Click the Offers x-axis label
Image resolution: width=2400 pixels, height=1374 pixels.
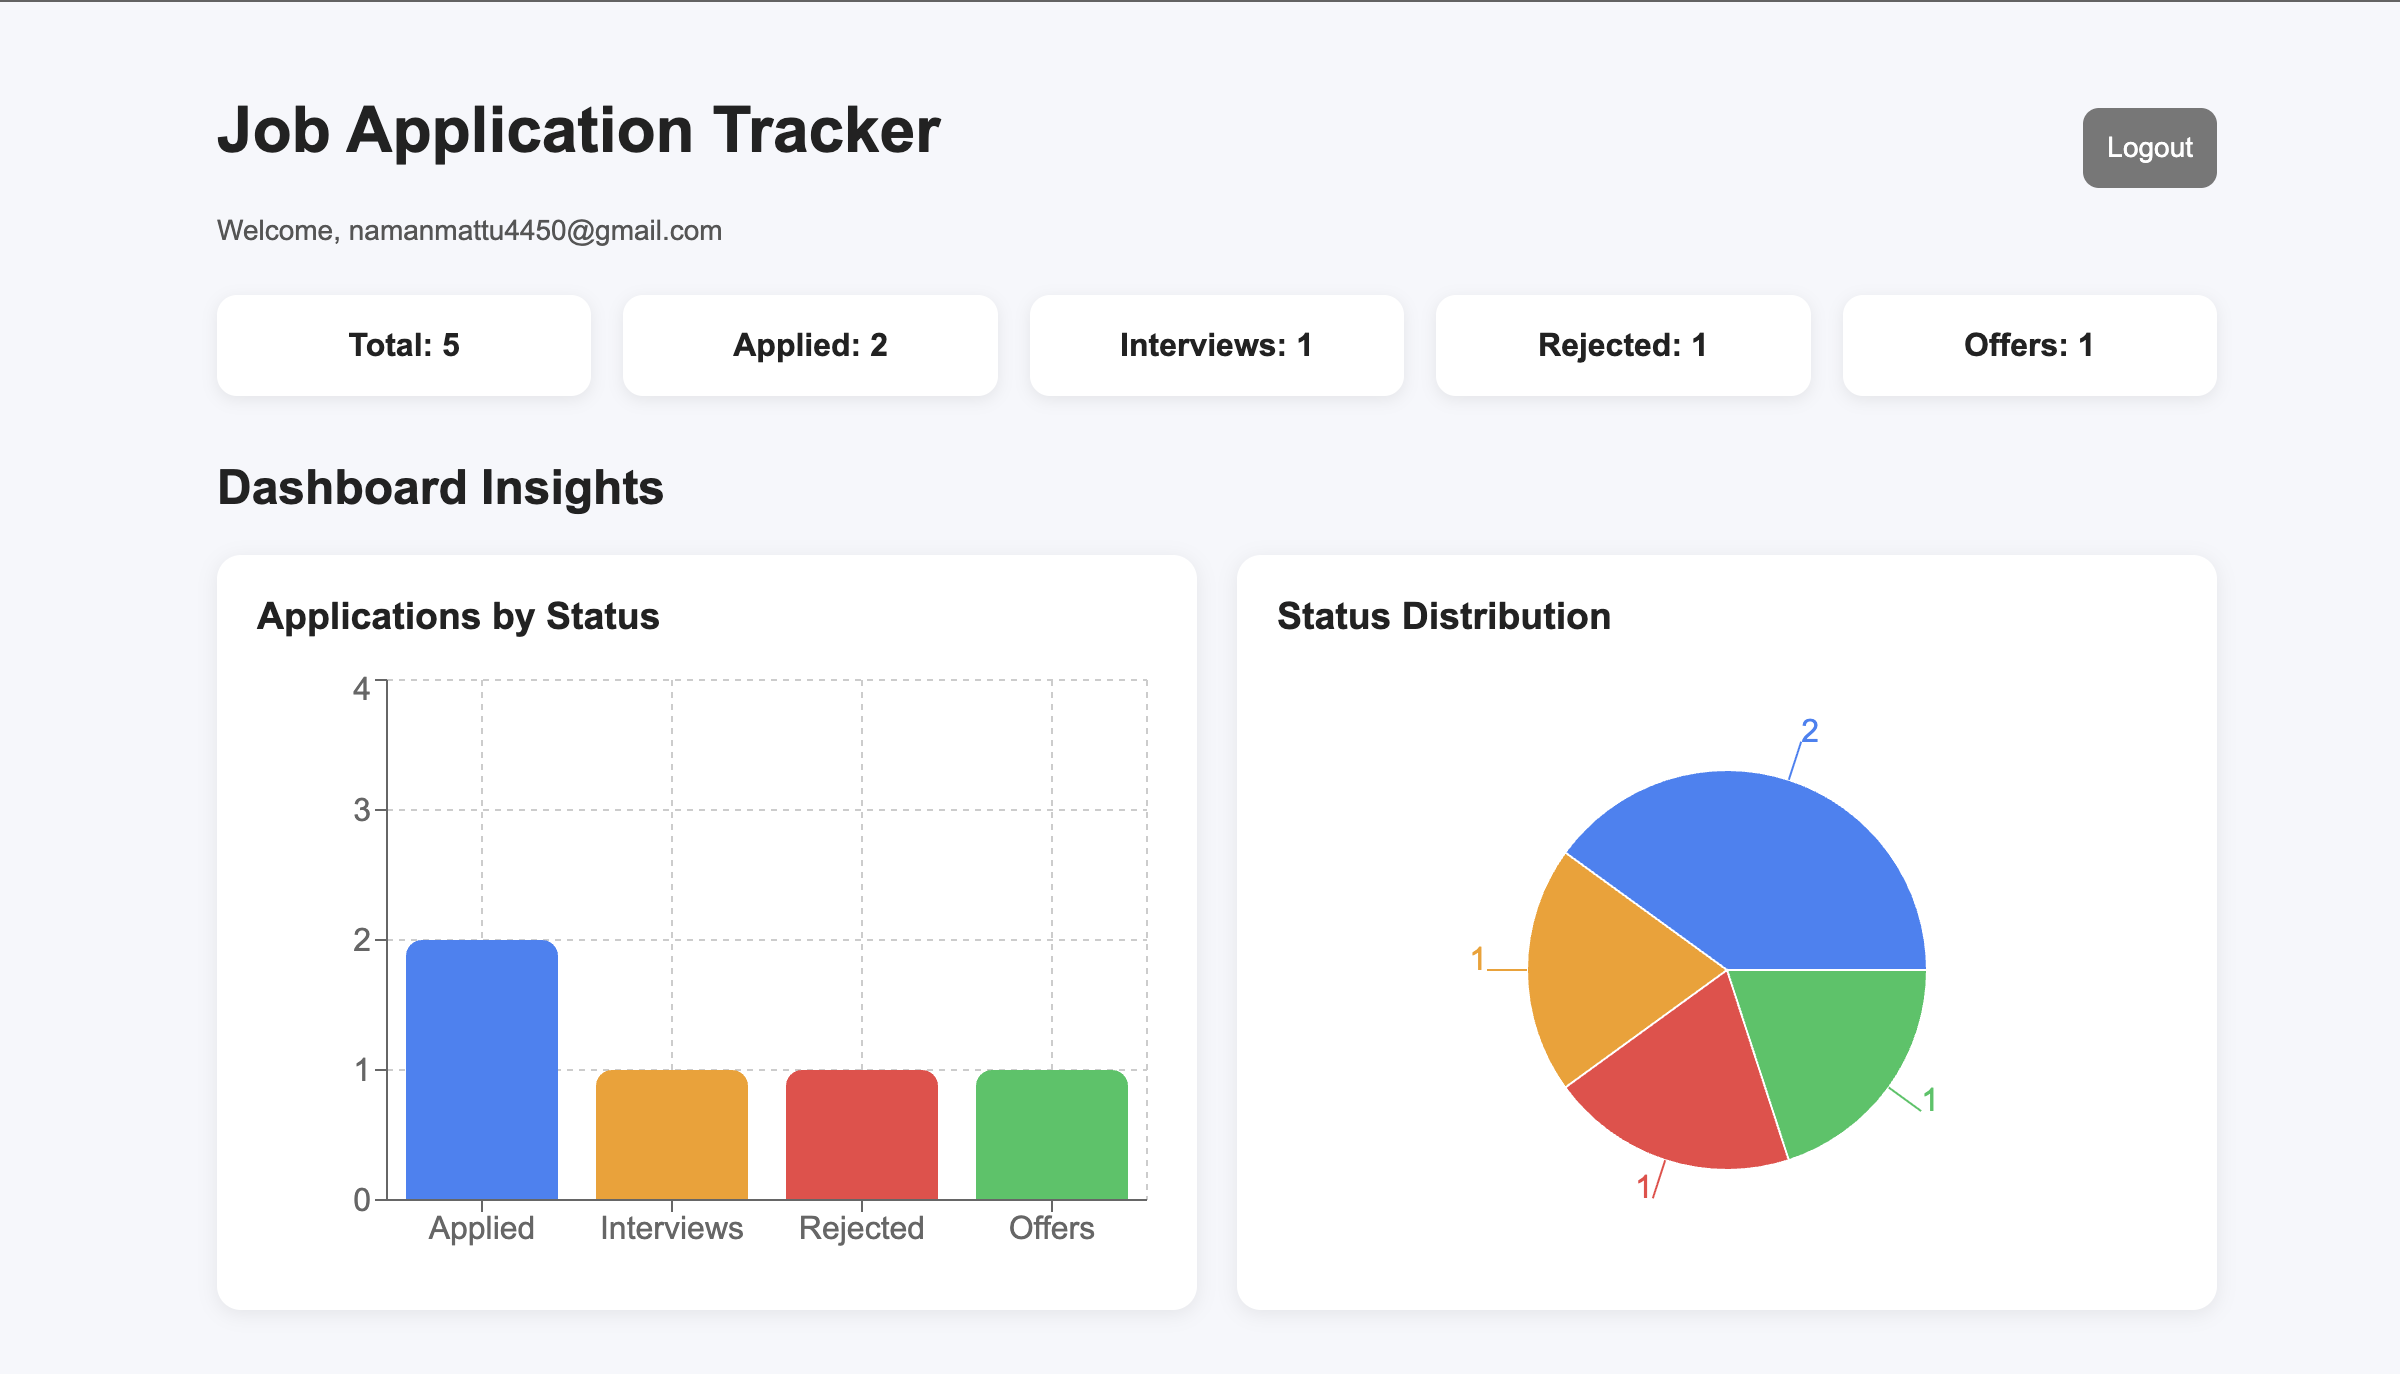click(x=1052, y=1228)
